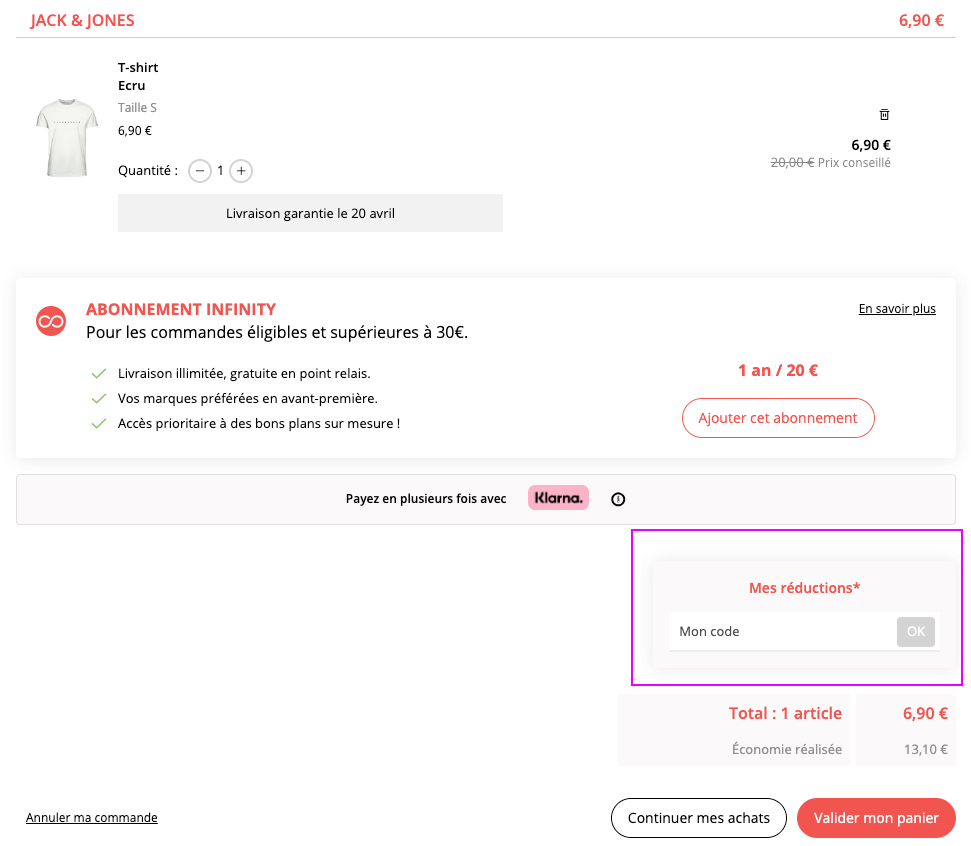The image size is (971, 846).
Task: Open Klarna payment info icon
Action: [x=618, y=499]
